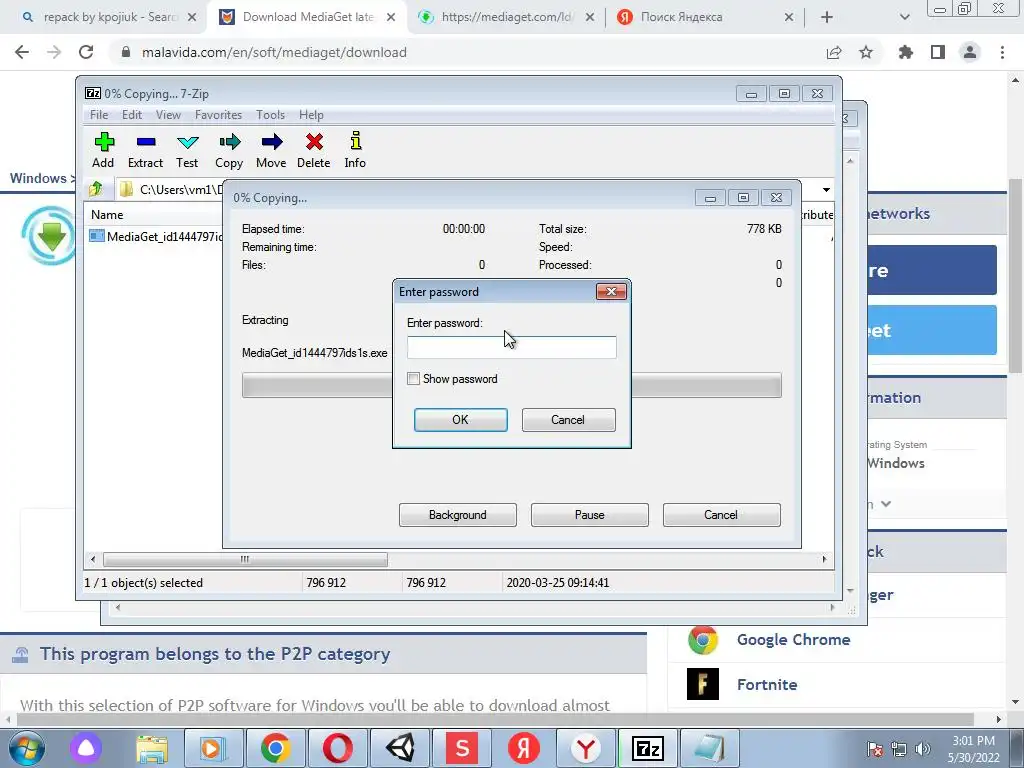Viewport: 1024px width, 768px height.
Task: Open the View menu in 7-Zip
Action: point(168,115)
